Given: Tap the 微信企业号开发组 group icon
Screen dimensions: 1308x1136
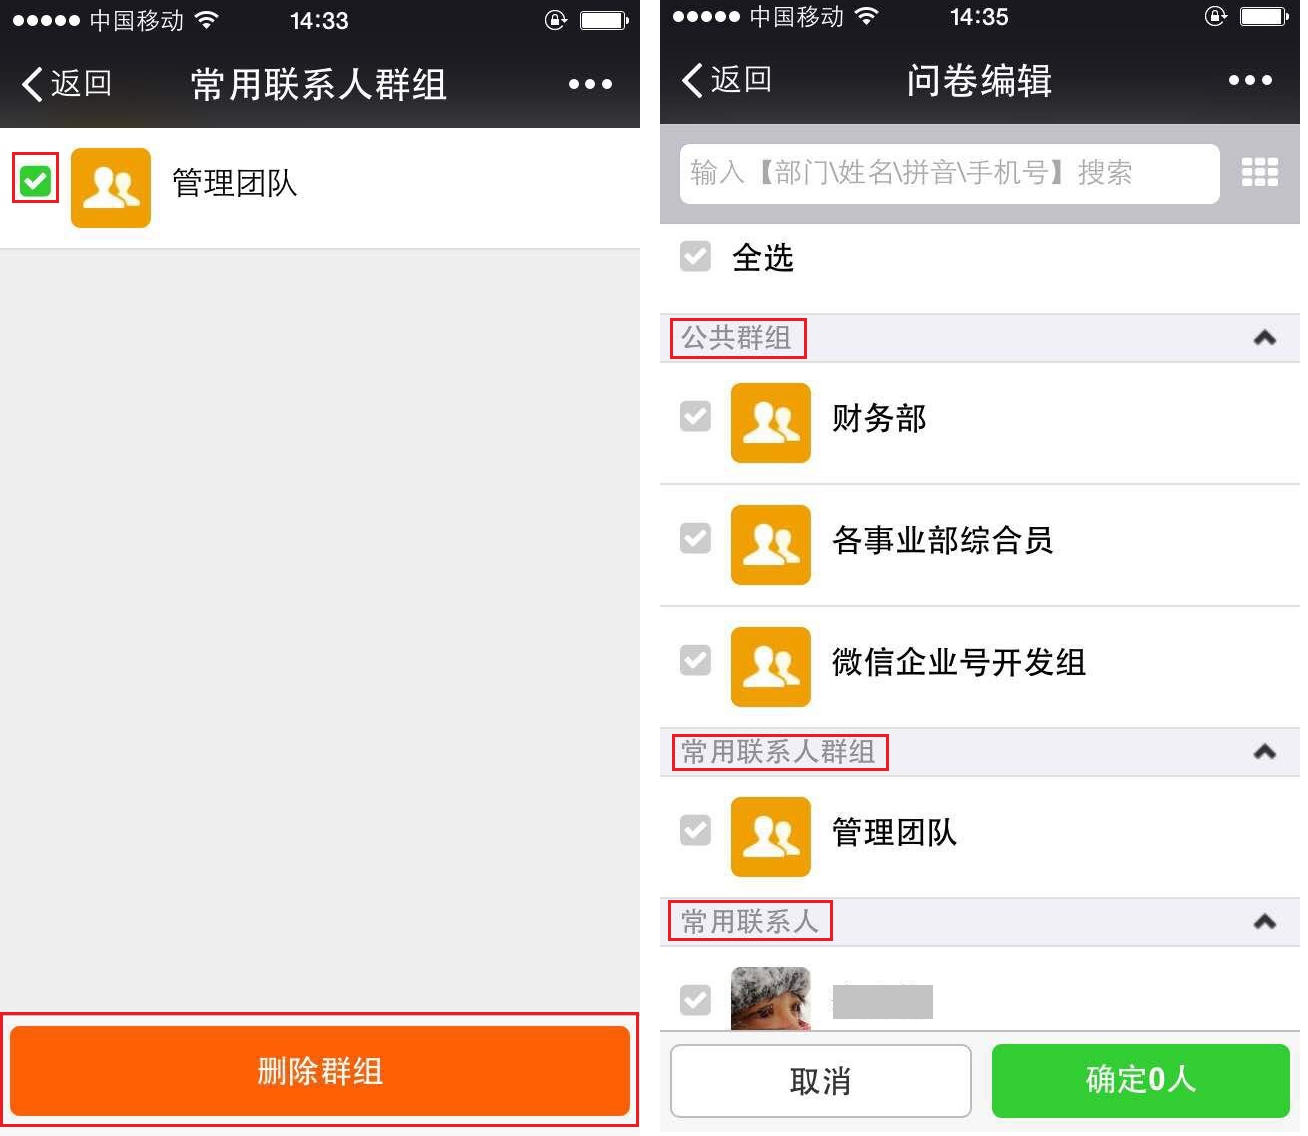Looking at the screenshot, I should (x=770, y=666).
